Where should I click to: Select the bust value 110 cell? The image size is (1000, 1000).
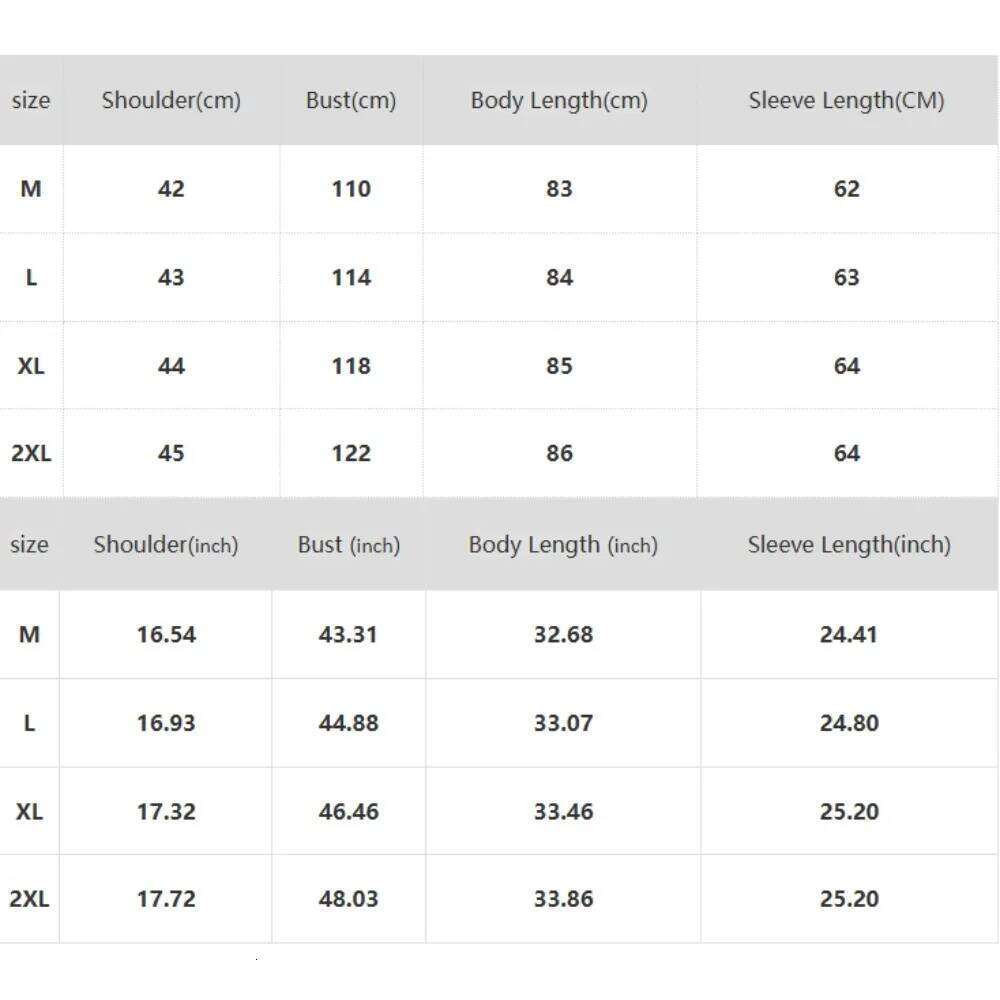351,189
